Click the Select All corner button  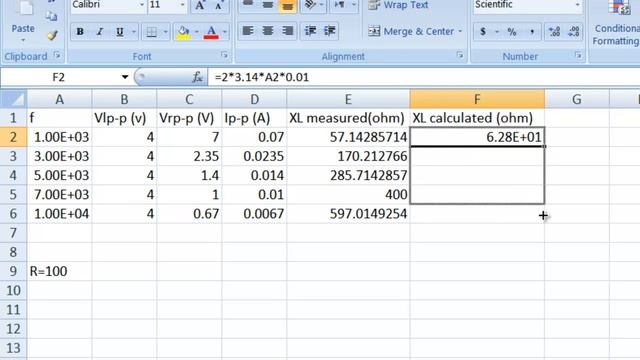pyautogui.click(x=13, y=99)
